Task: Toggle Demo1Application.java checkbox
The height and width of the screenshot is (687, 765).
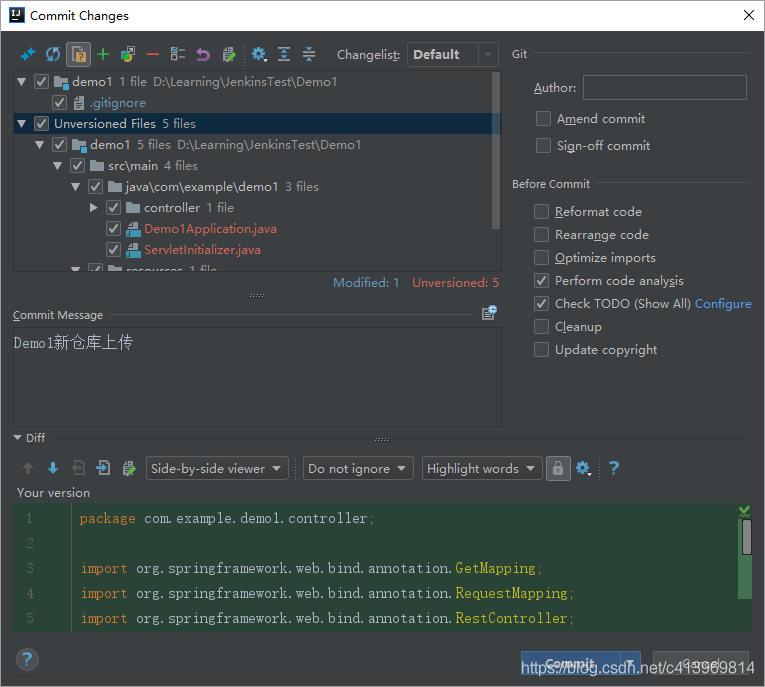Action: (113, 228)
